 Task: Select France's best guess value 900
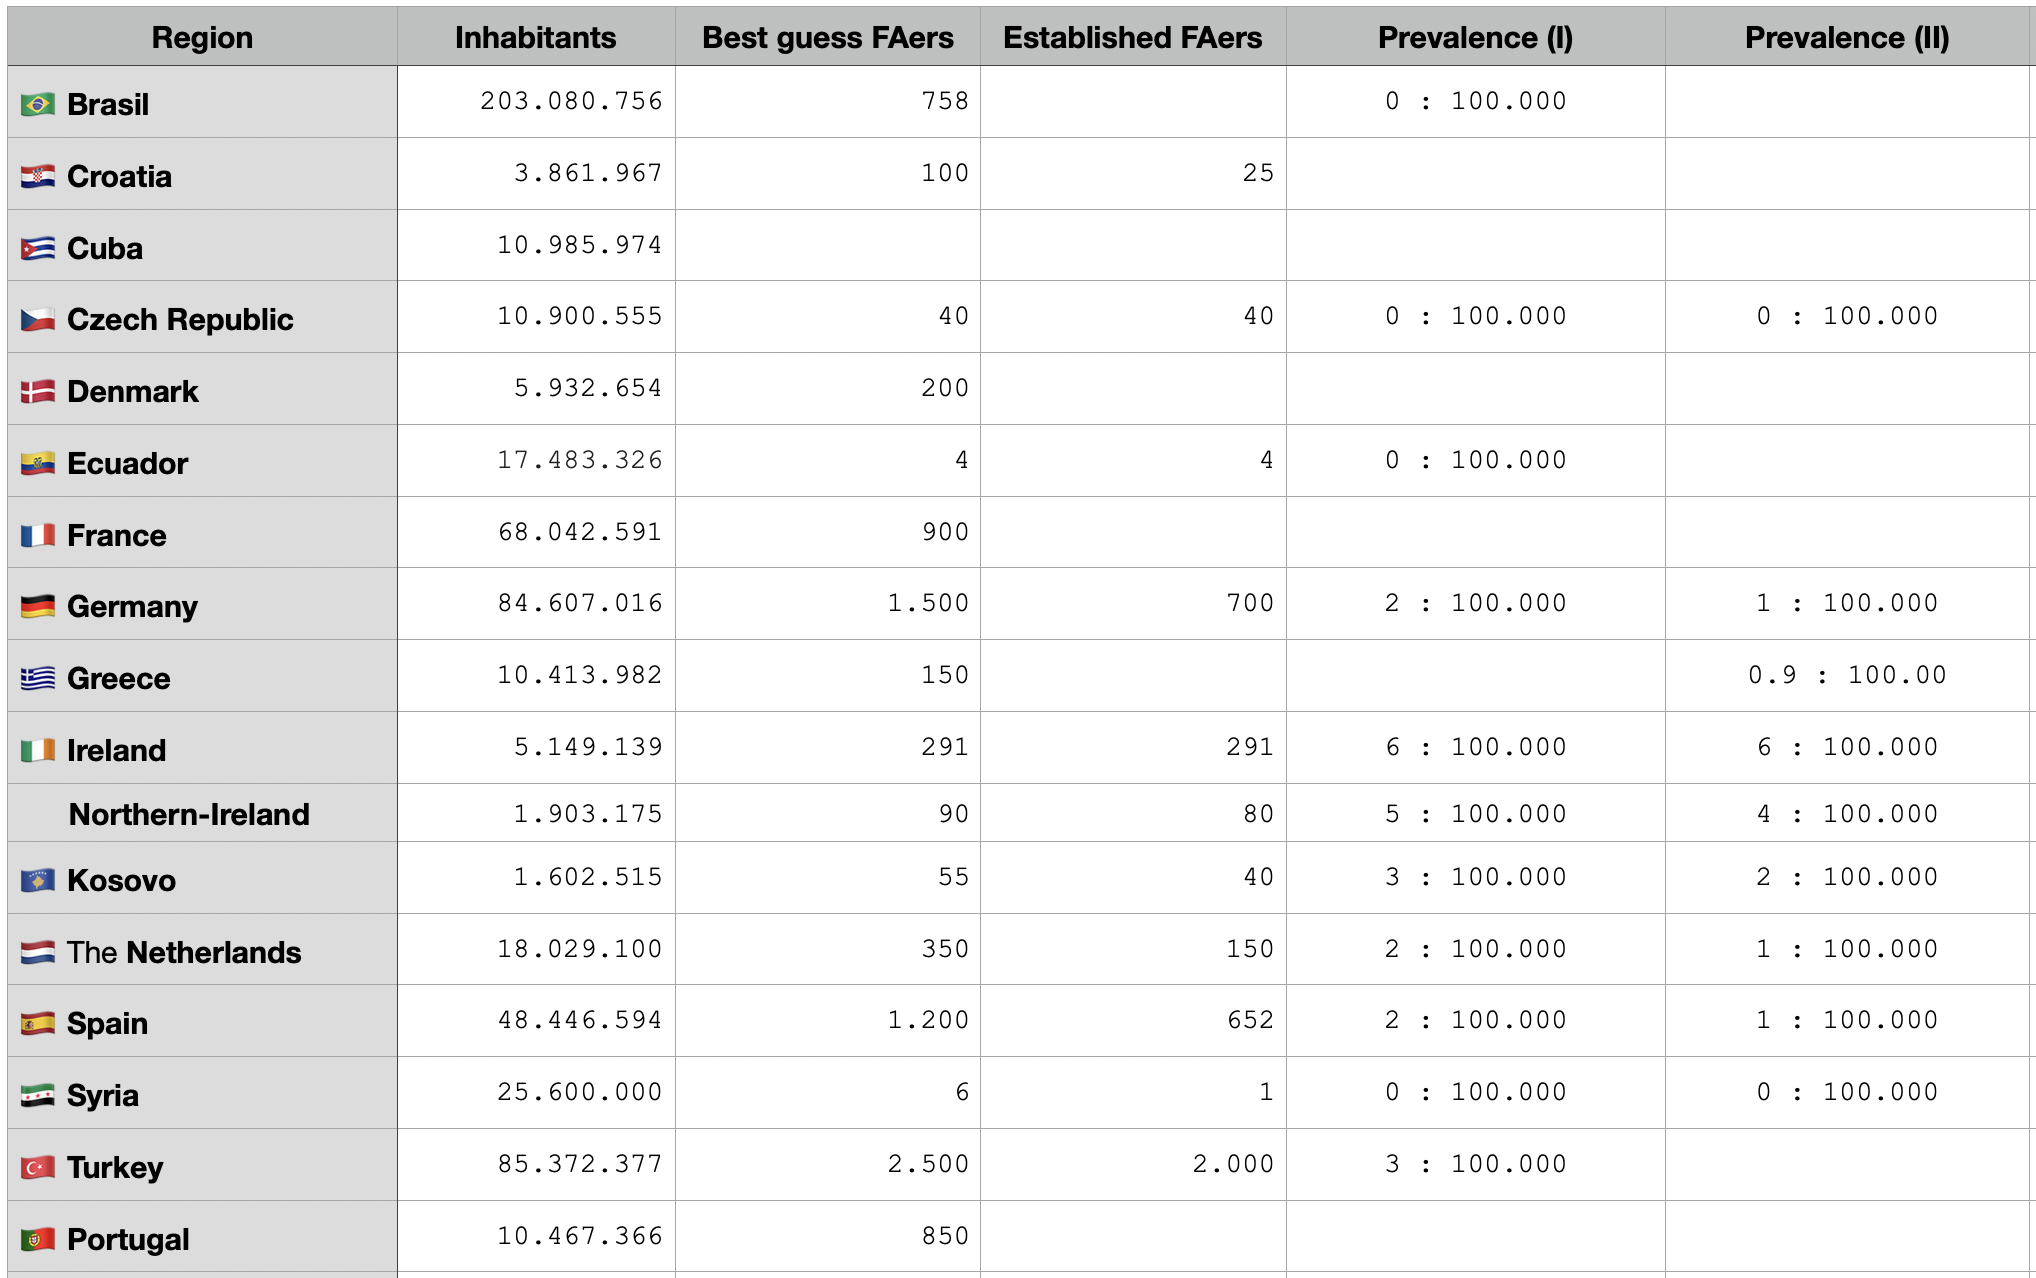[945, 532]
